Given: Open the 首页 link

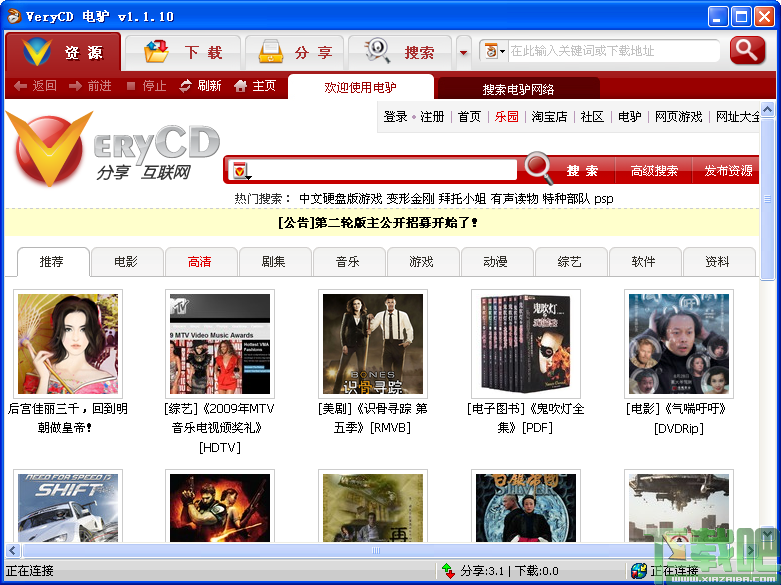Looking at the screenshot, I should (469, 117).
